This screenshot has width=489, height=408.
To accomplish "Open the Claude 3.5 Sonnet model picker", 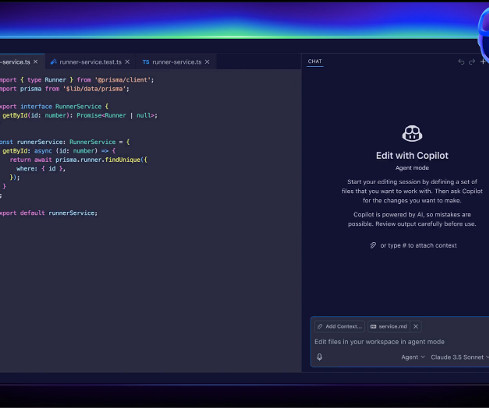I will point(459,357).
